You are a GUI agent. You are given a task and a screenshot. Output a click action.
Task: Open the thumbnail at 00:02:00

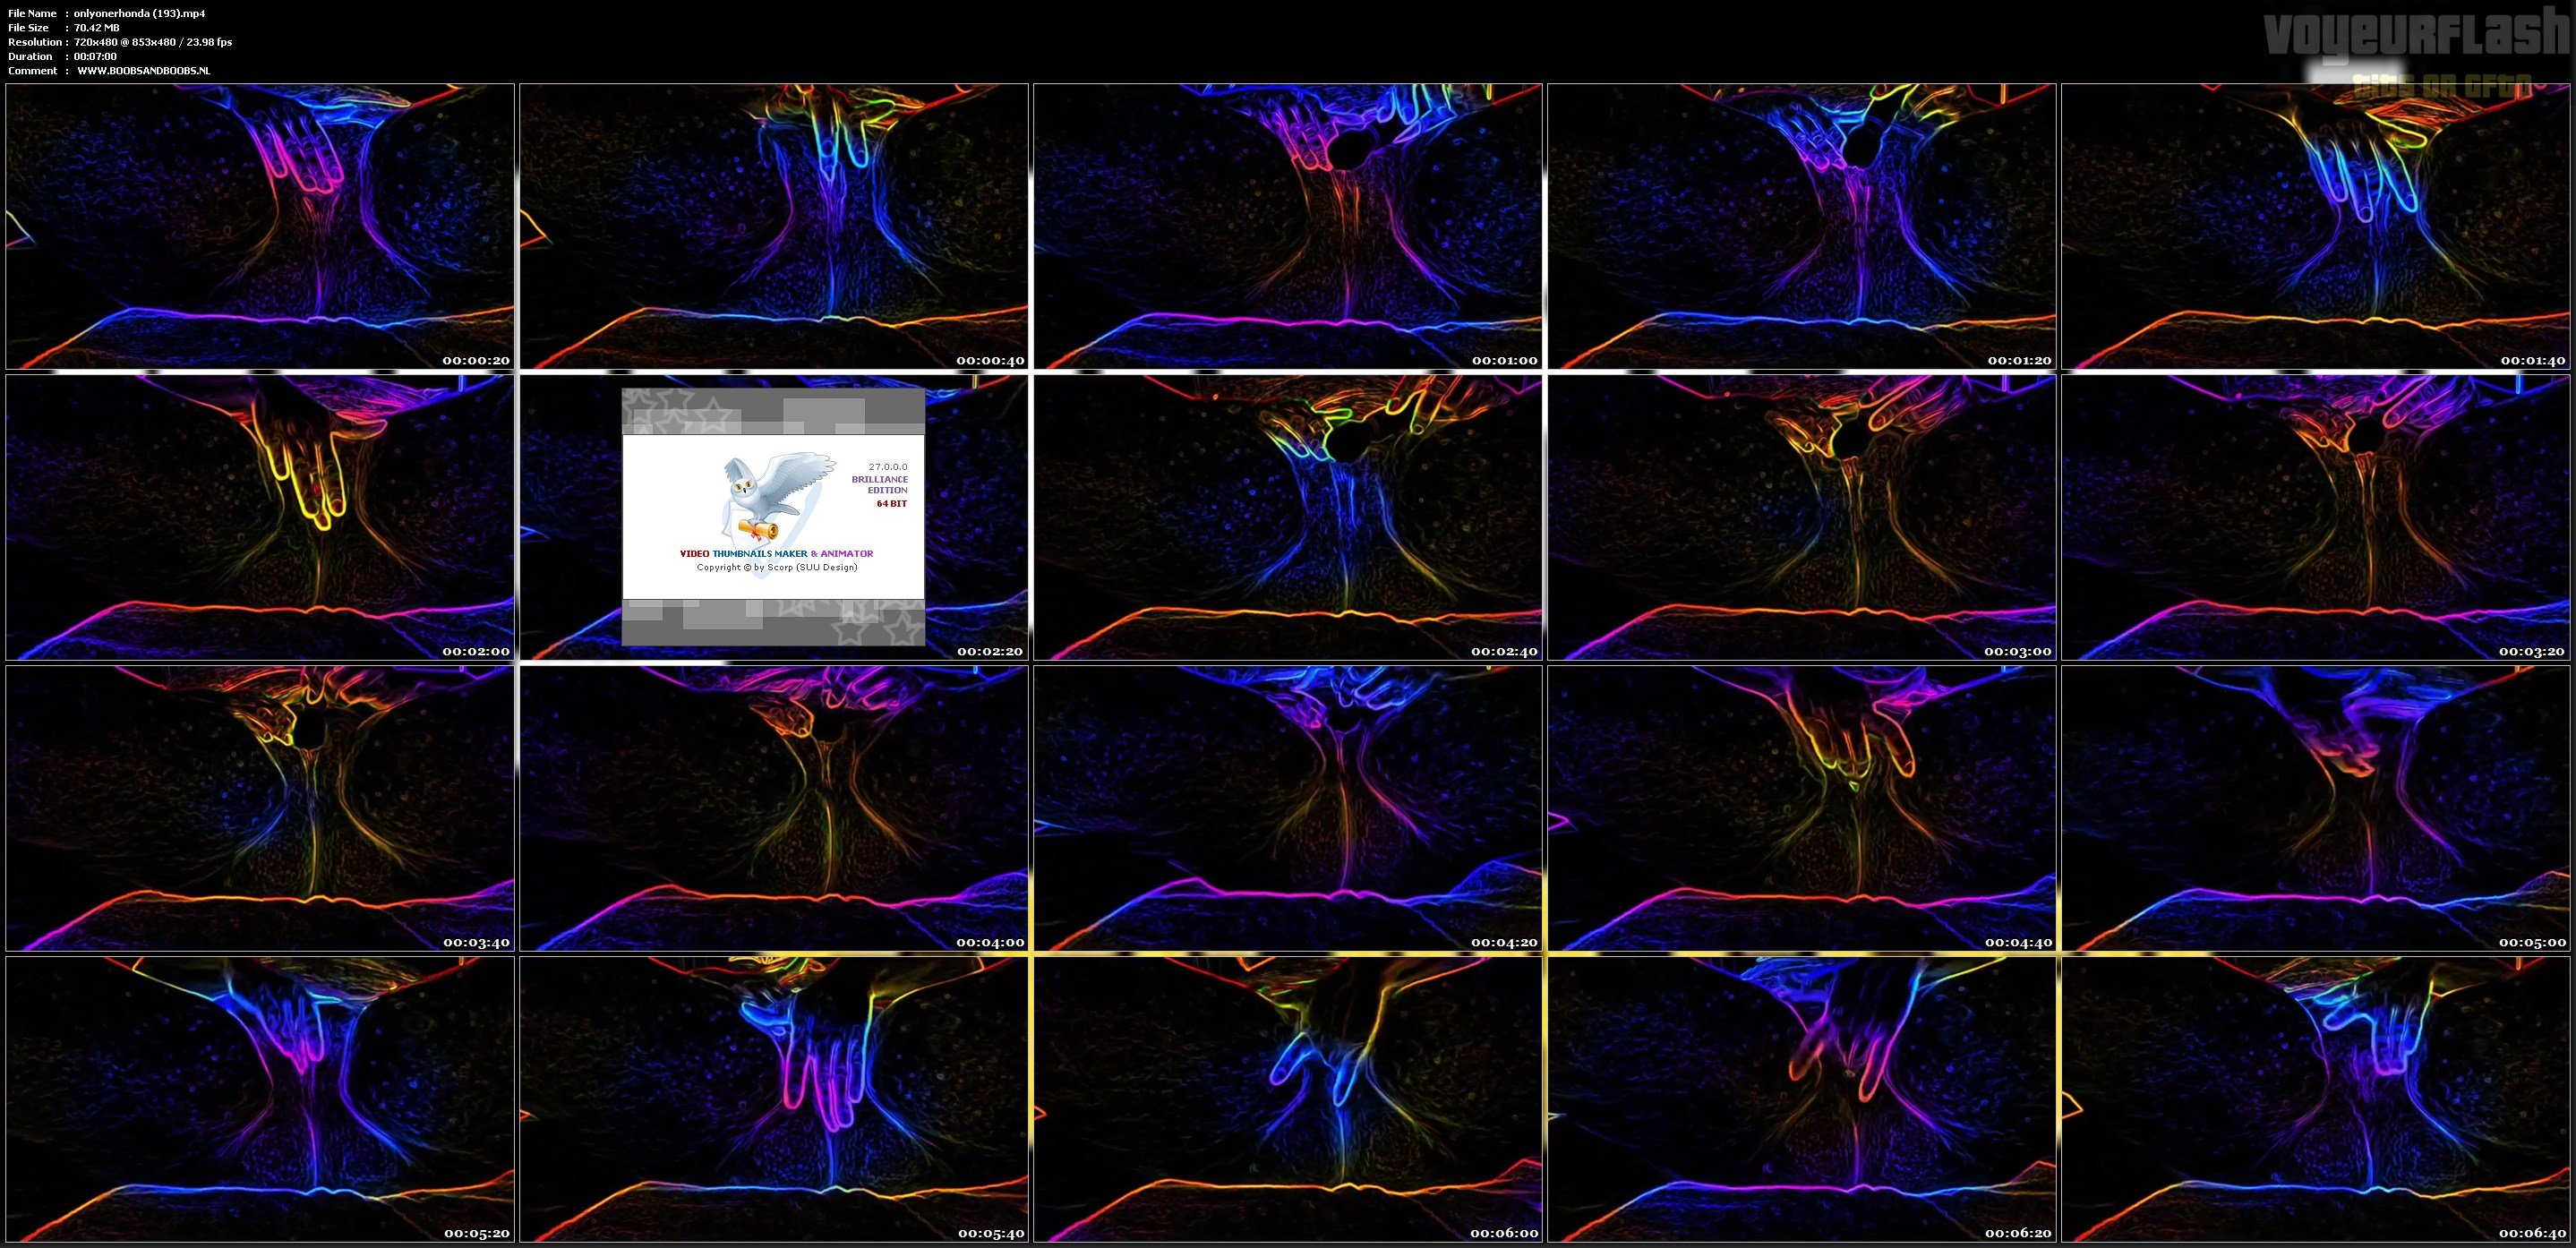(260, 517)
